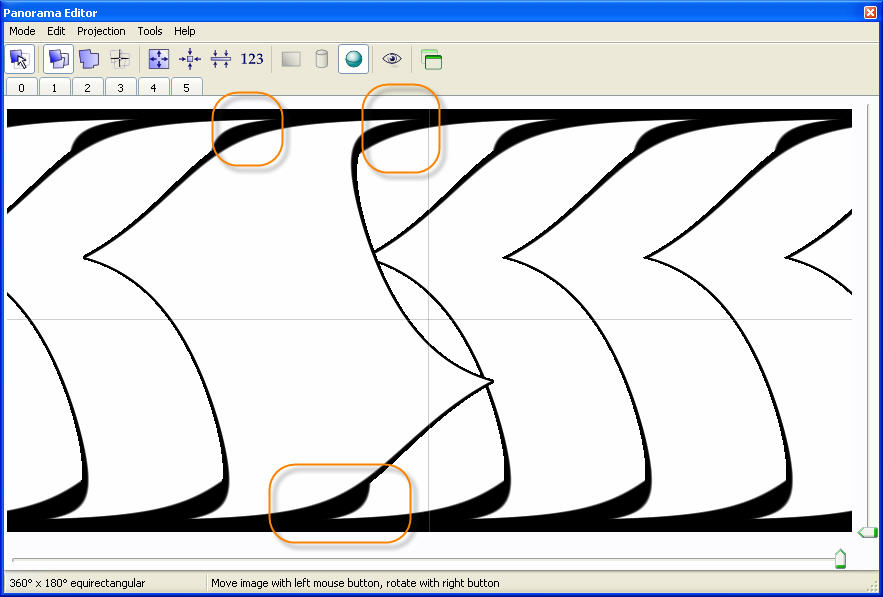Click the Center panorama icon
Screen dimensions: 883x597
click(190, 59)
